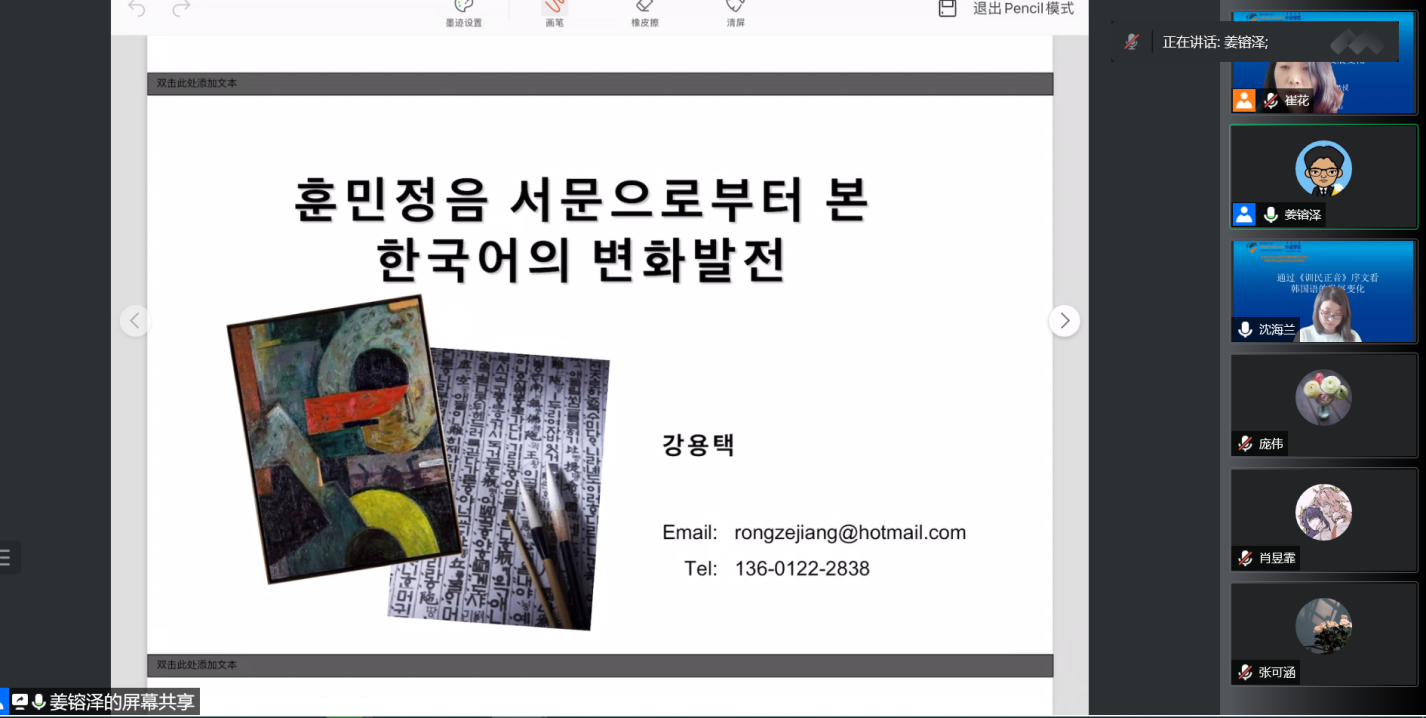This screenshot has width=1426, height=718.
Task: Select 肖昱霏's participant tile
Action: click(x=1323, y=520)
